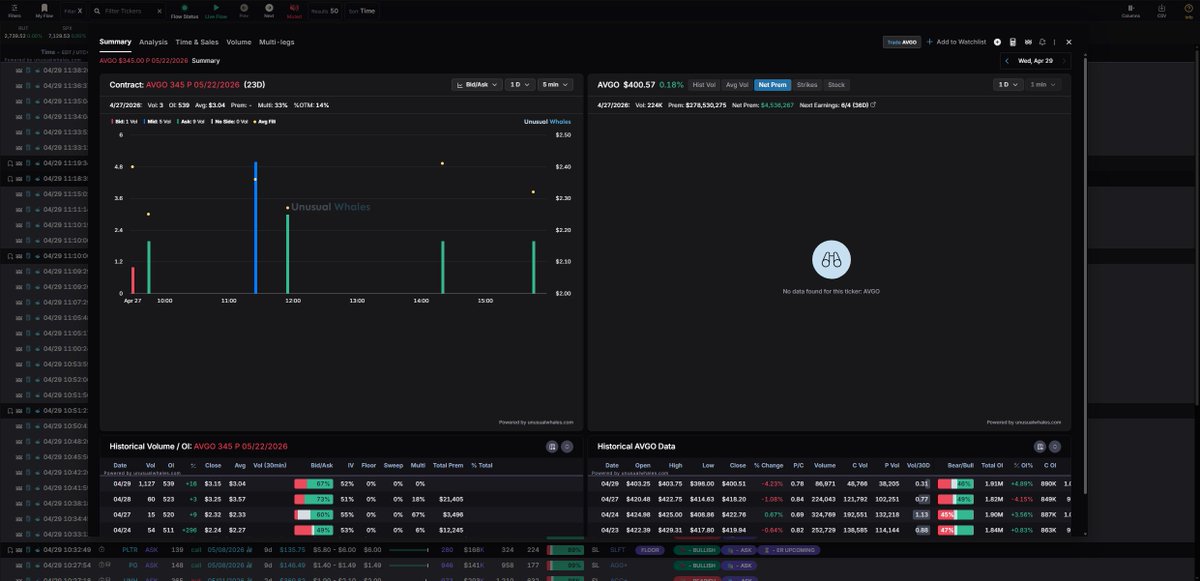Select the Stock chart mode
This screenshot has height=581, width=1200.
point(836,85)
